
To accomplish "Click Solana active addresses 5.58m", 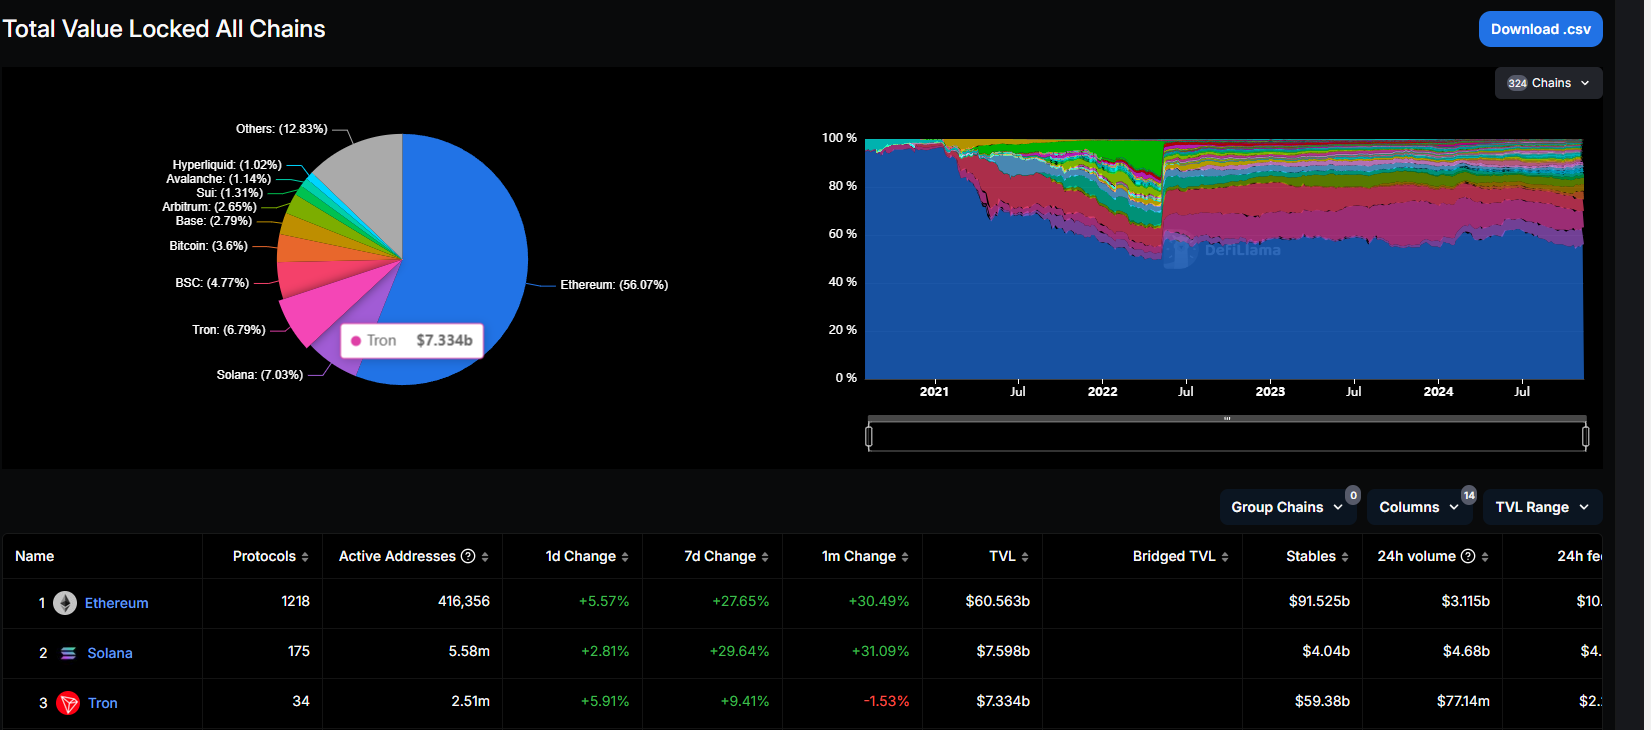I will (x=469, y=651).
